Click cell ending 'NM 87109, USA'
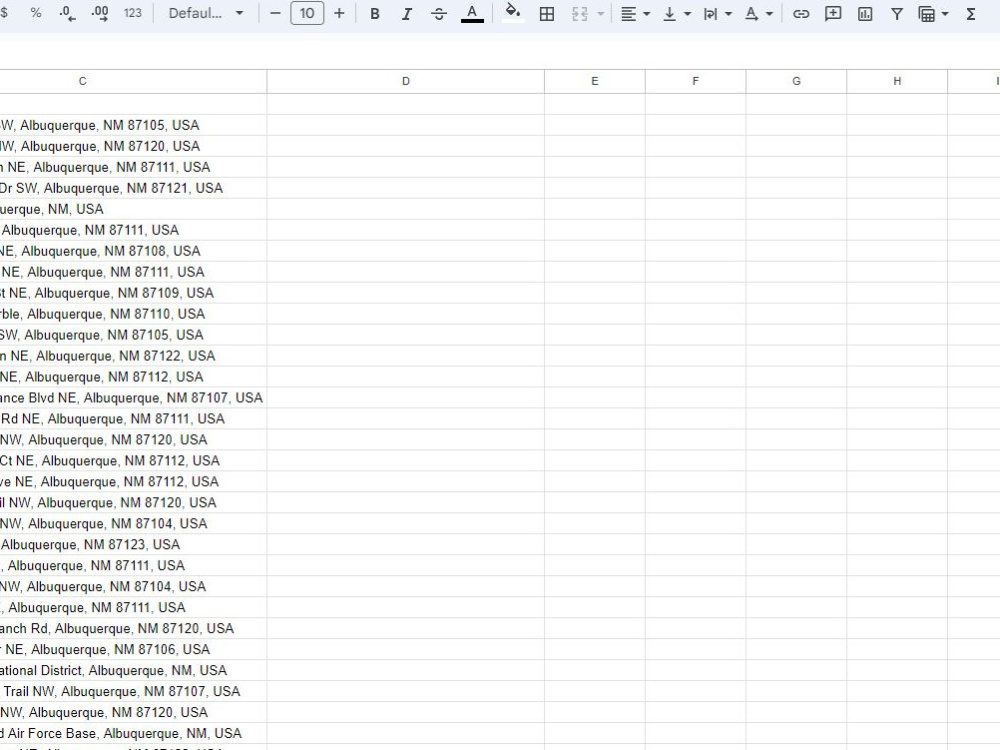The width and height of the screenshot is (1000, 750). click(x=133, y=293)
